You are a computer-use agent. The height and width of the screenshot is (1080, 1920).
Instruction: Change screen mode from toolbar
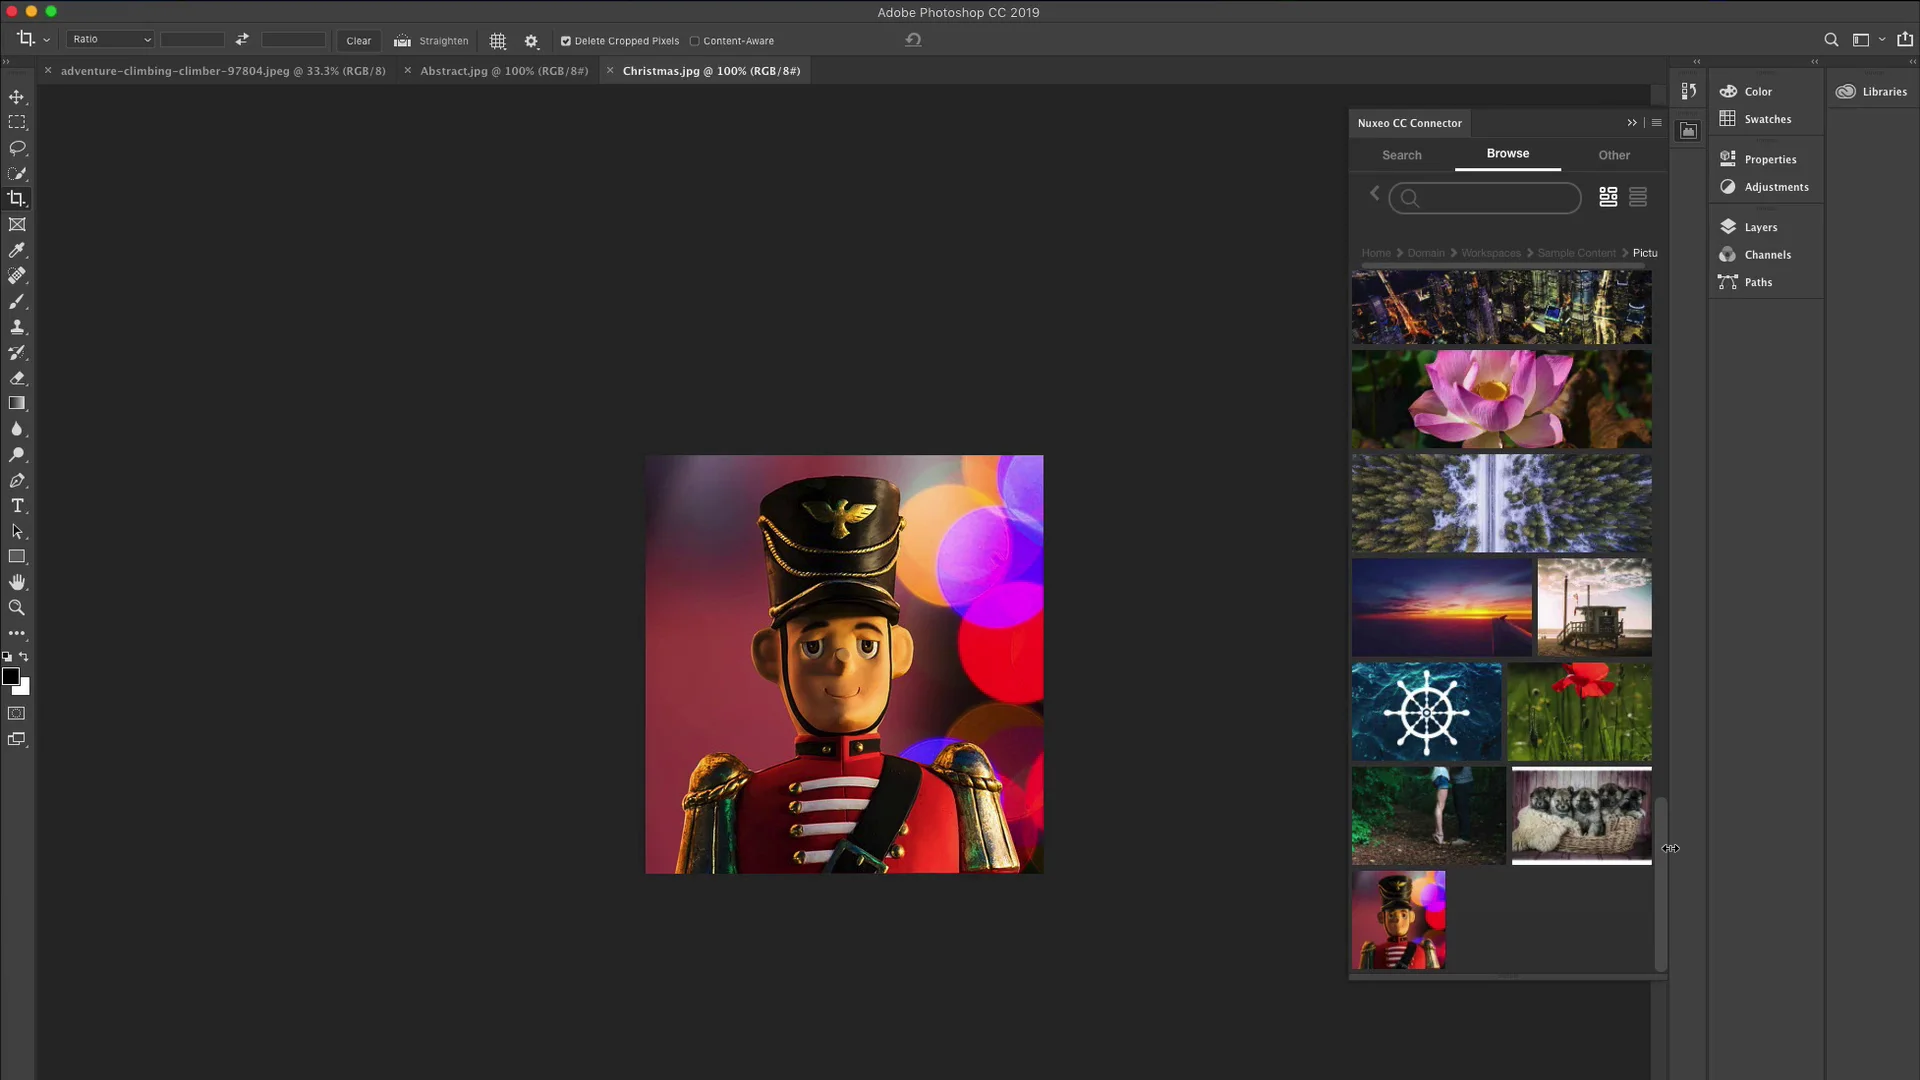(17, 740)
